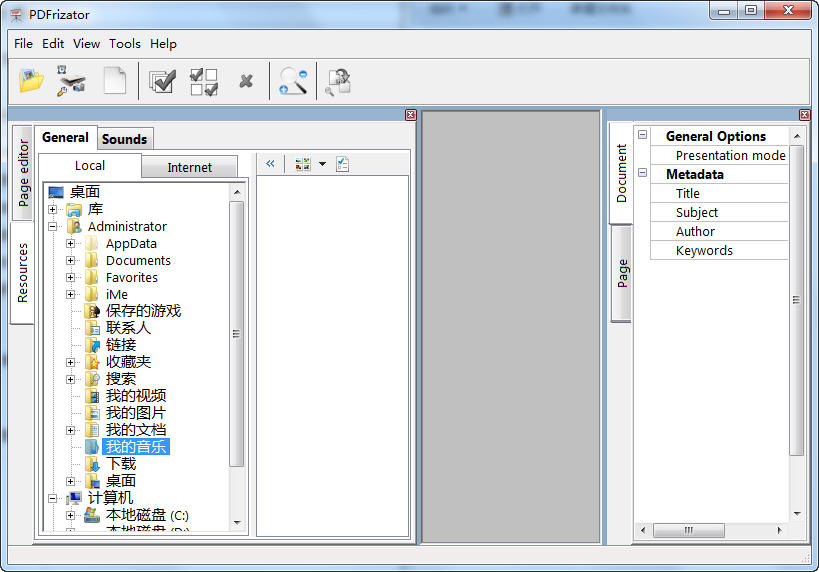Click the select all checkmark icon
The height and width of the screenshot is (572, 819).
(162, 81)
